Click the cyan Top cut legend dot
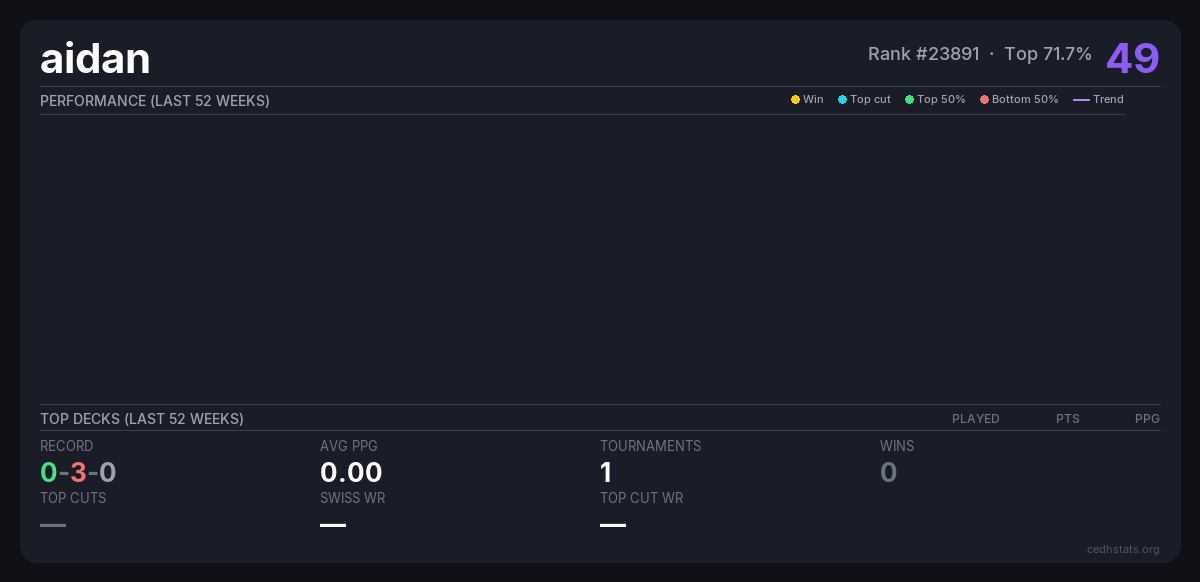The width and height of the screenshot is (1200, 582). click(x=842, y=100)
